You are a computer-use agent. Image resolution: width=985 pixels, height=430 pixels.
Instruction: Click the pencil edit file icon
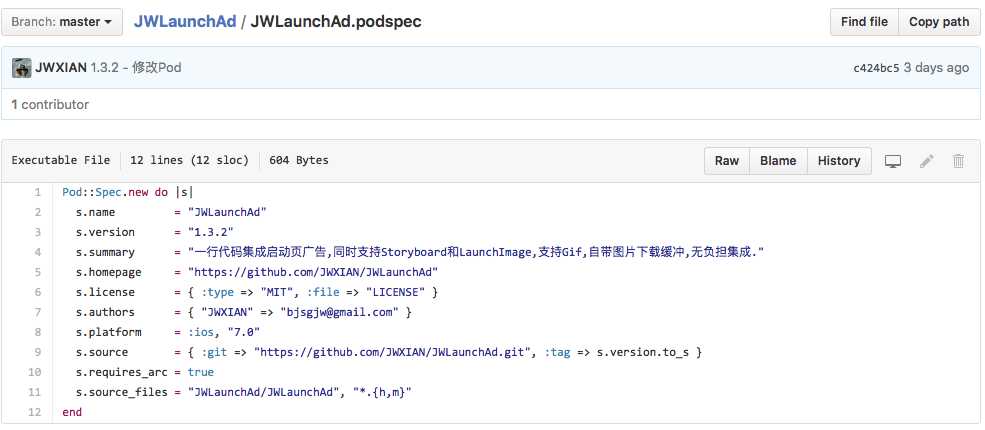[926, 161]
